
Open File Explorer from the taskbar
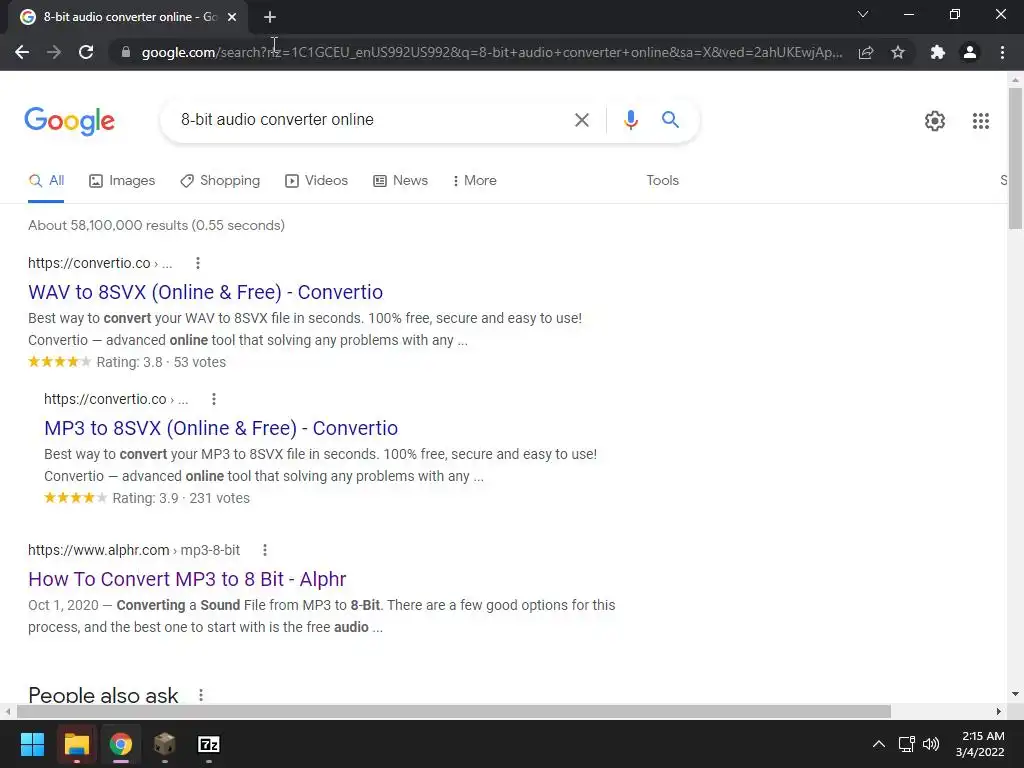(x=76, y=744)
